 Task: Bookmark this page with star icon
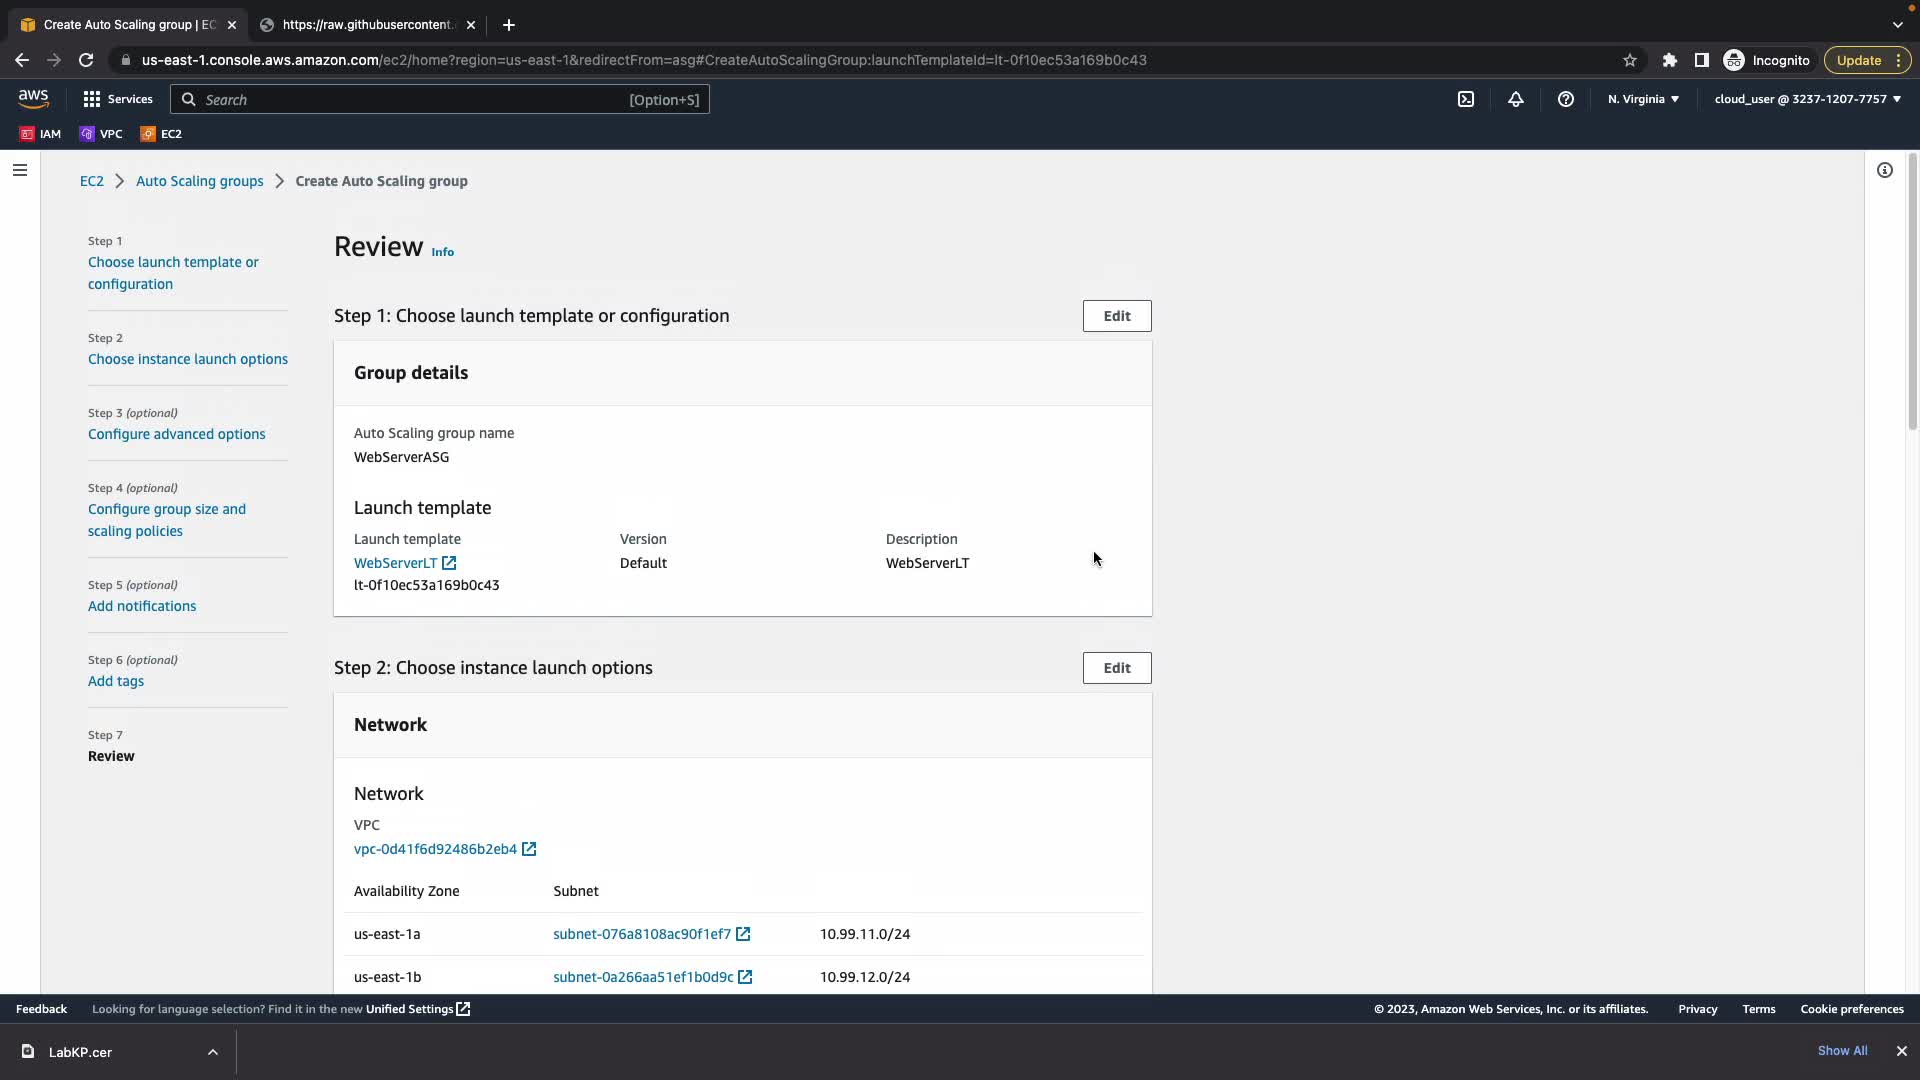coord(1630,60)
